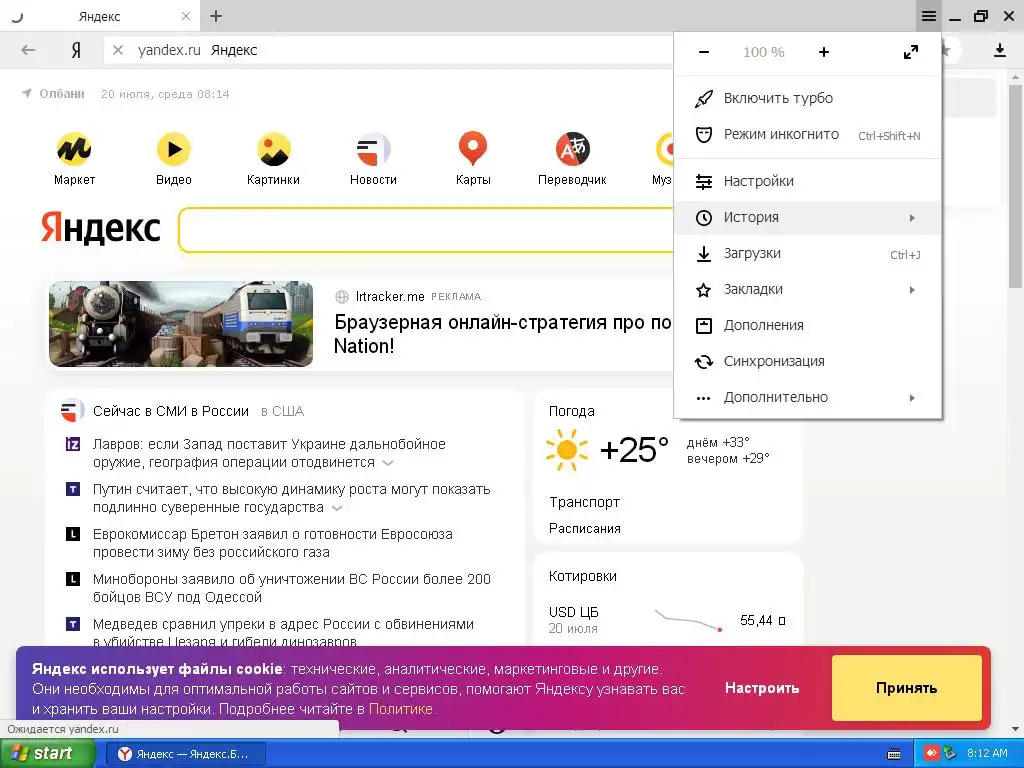Open news about Минобороны заявило
1024x768 pixels.
[x=291, y=588]
